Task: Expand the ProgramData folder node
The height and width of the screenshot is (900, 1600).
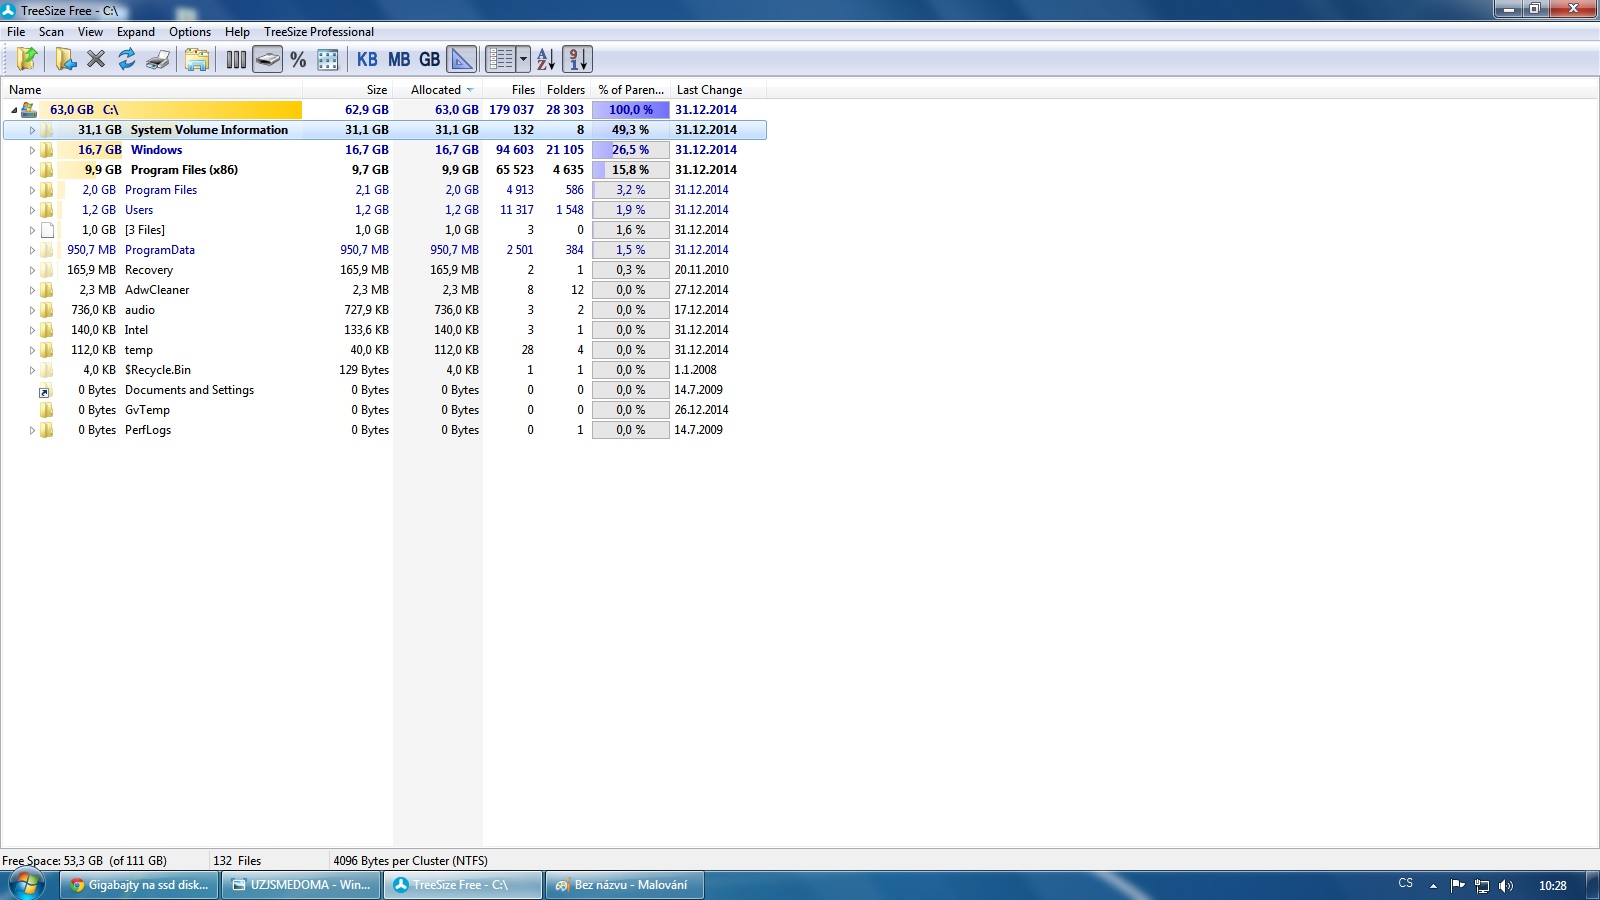Action: coord(32,250)
